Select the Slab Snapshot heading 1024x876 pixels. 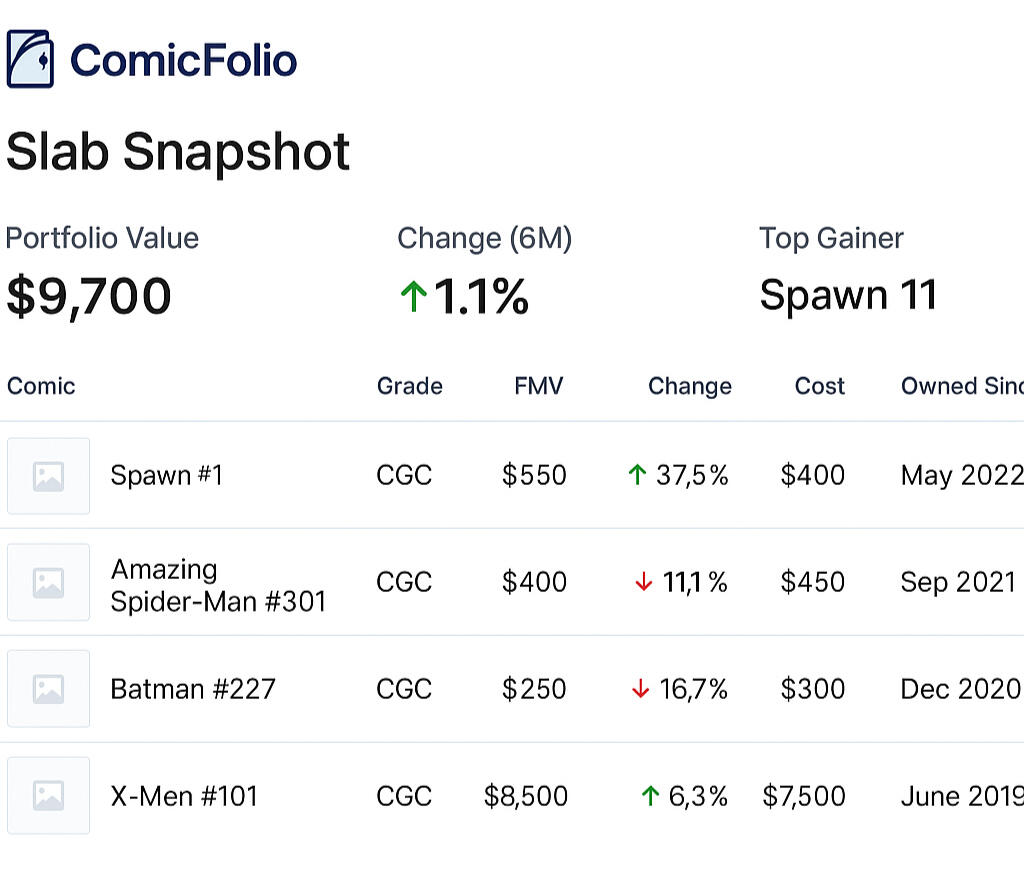[x=177, y=152]
